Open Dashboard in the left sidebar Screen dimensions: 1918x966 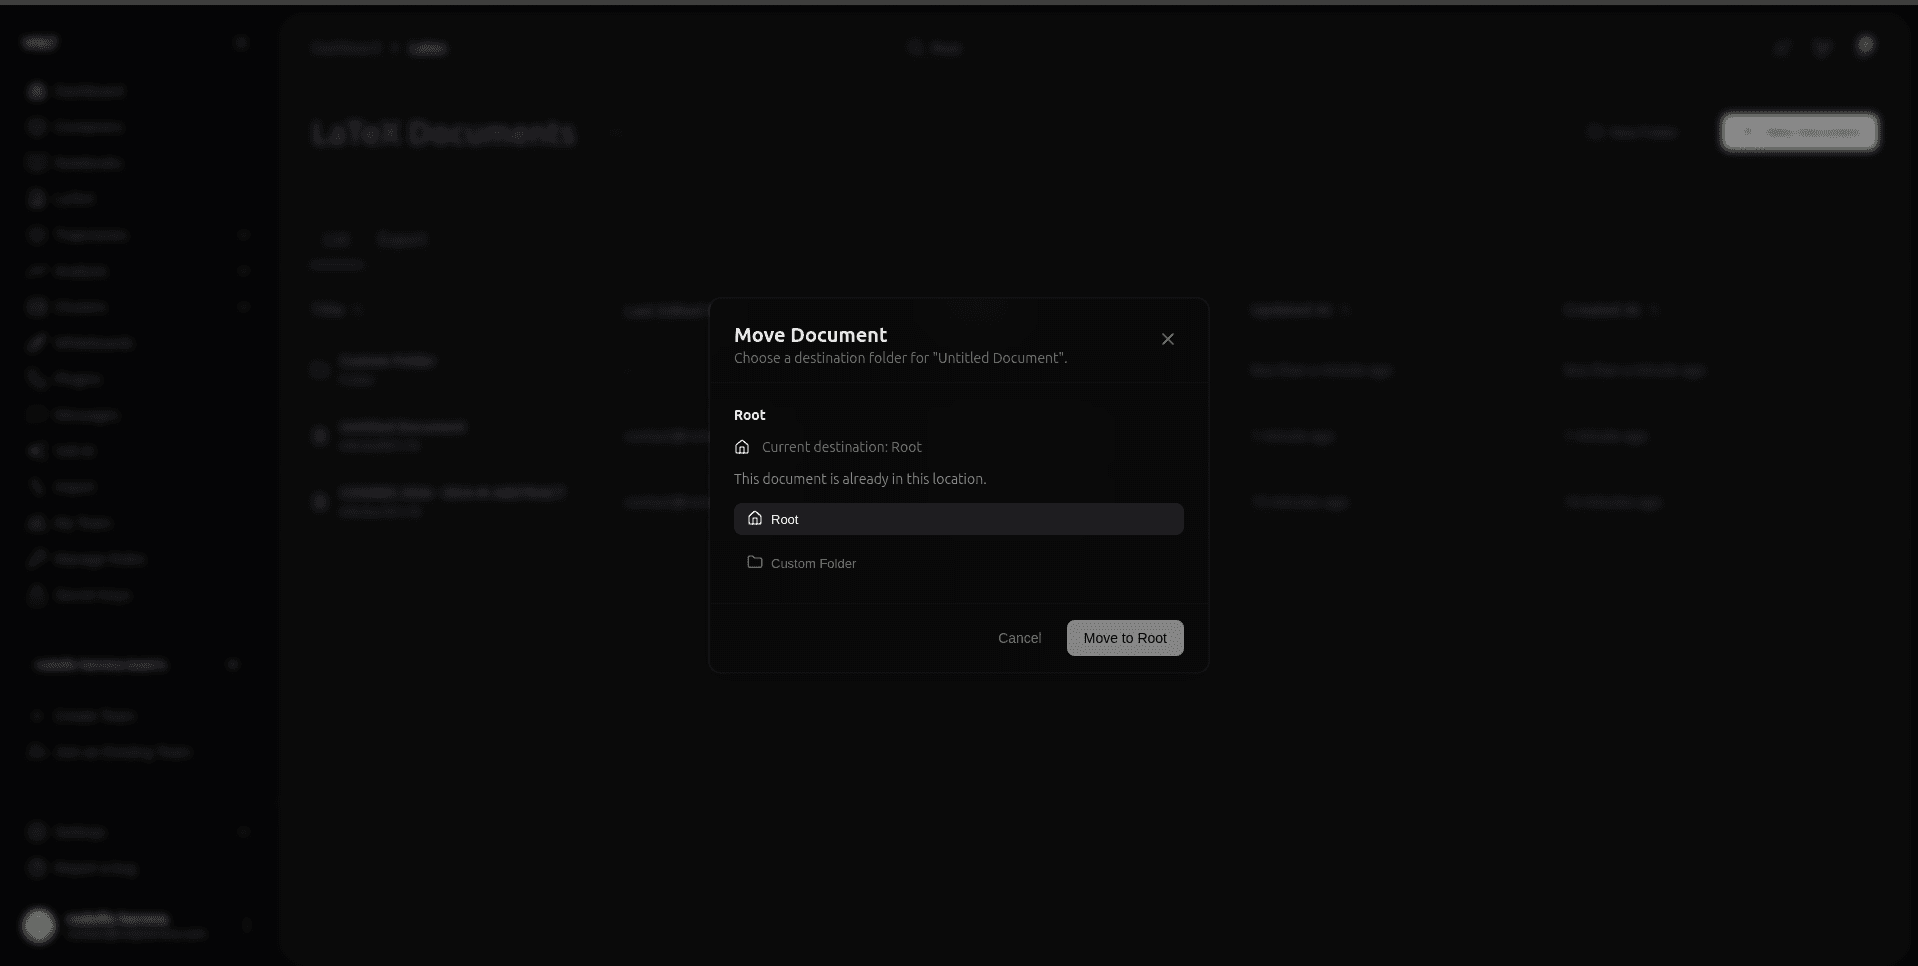click(88, 91)
